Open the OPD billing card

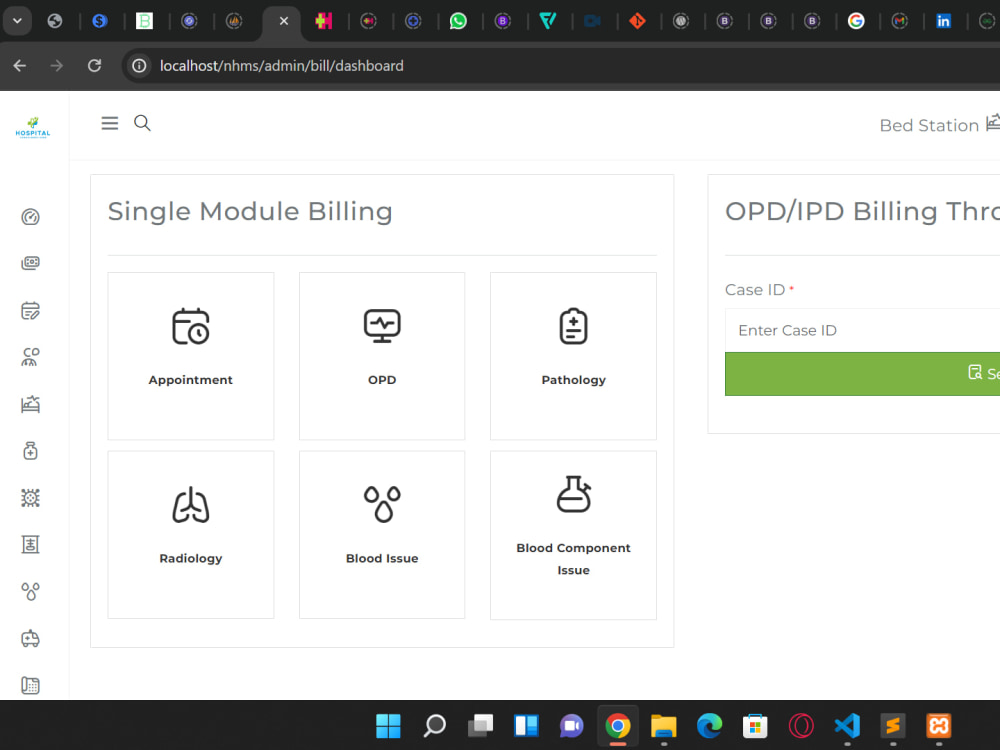click(x=382, y=356)
